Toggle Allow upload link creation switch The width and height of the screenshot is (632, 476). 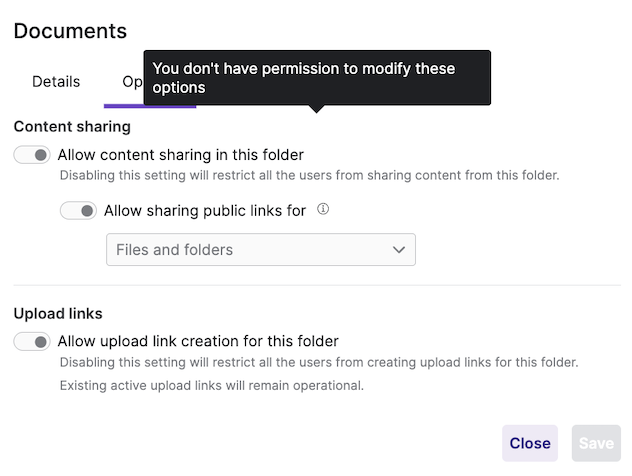[x=32, y=342]
